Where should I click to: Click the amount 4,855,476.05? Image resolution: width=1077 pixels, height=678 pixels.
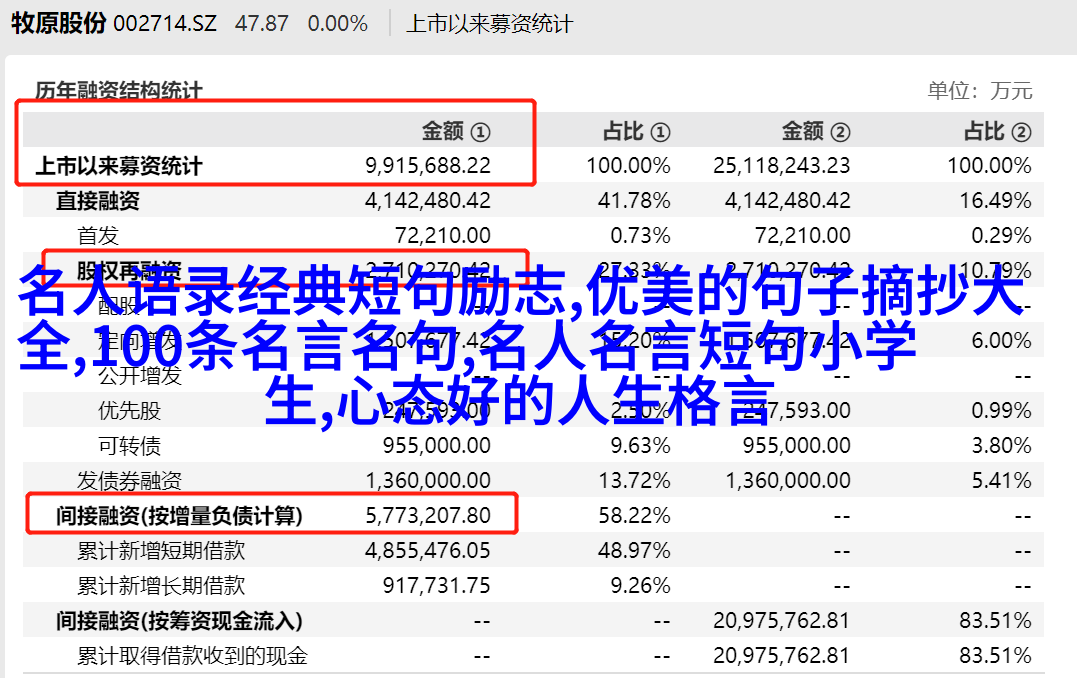[428, 551]
